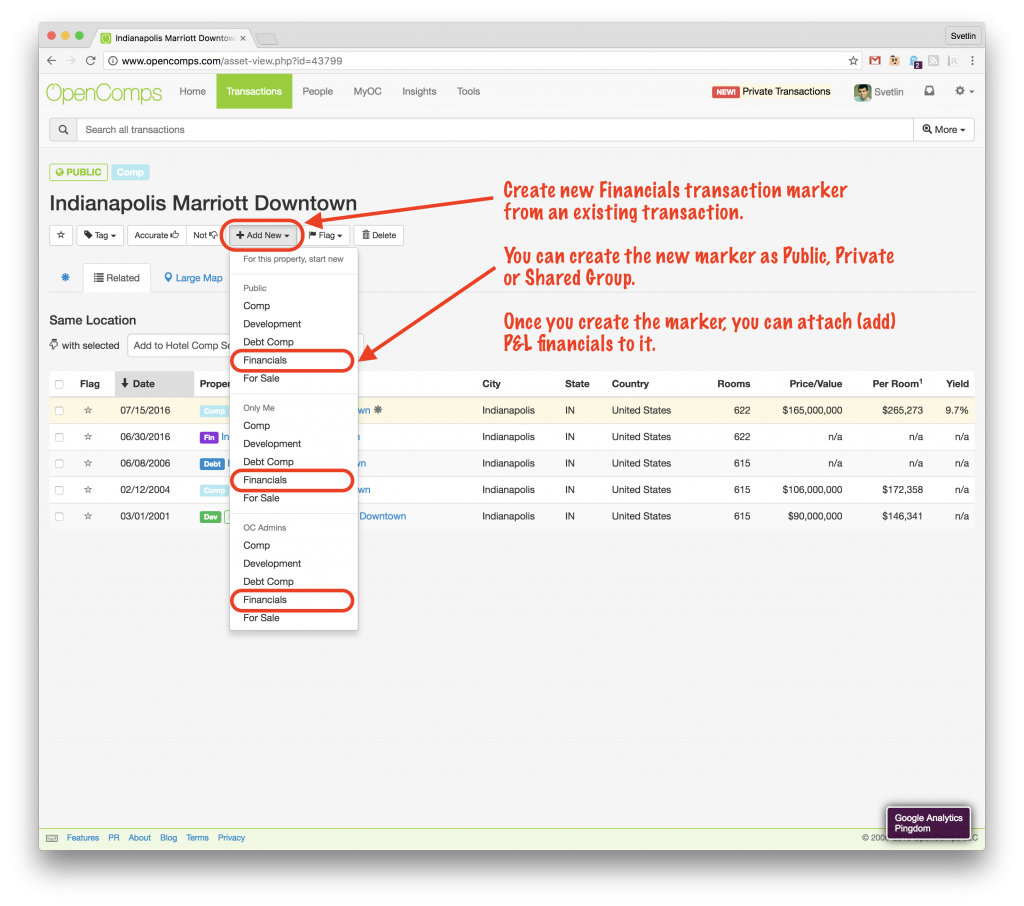The height and width of the screenshot is (906, 1024).
Task: Sort table by Date column
Action: point(154,384)
